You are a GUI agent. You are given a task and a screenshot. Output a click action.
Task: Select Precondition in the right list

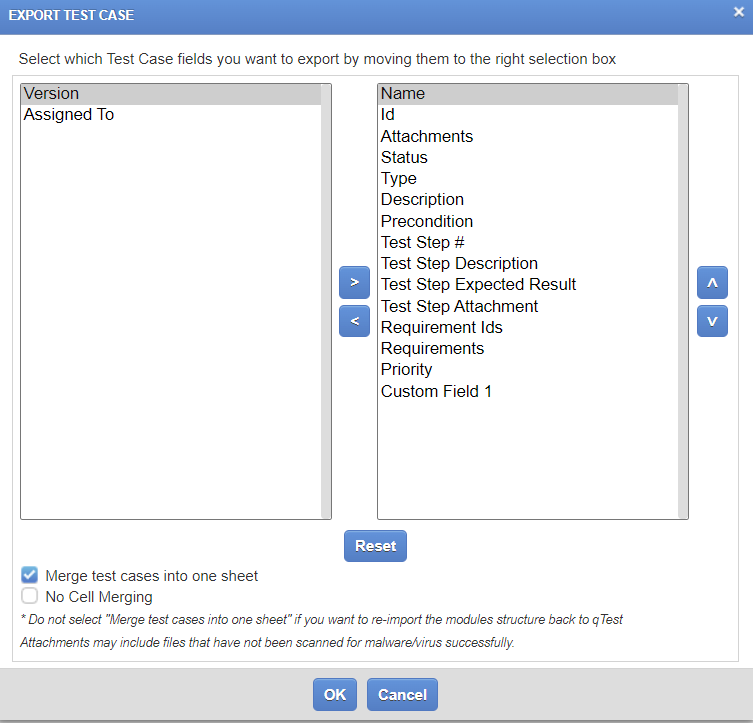427,221
